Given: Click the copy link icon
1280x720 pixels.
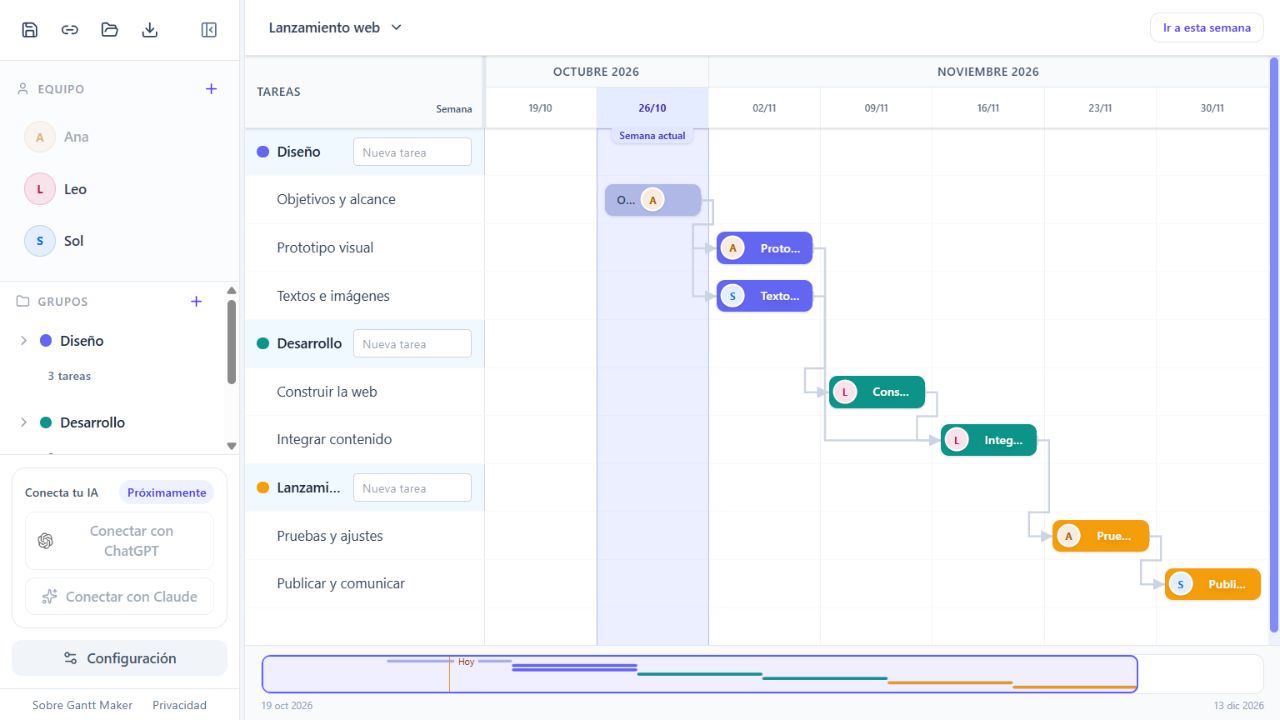Looking at the screenshot, I should tap(70, 30).
